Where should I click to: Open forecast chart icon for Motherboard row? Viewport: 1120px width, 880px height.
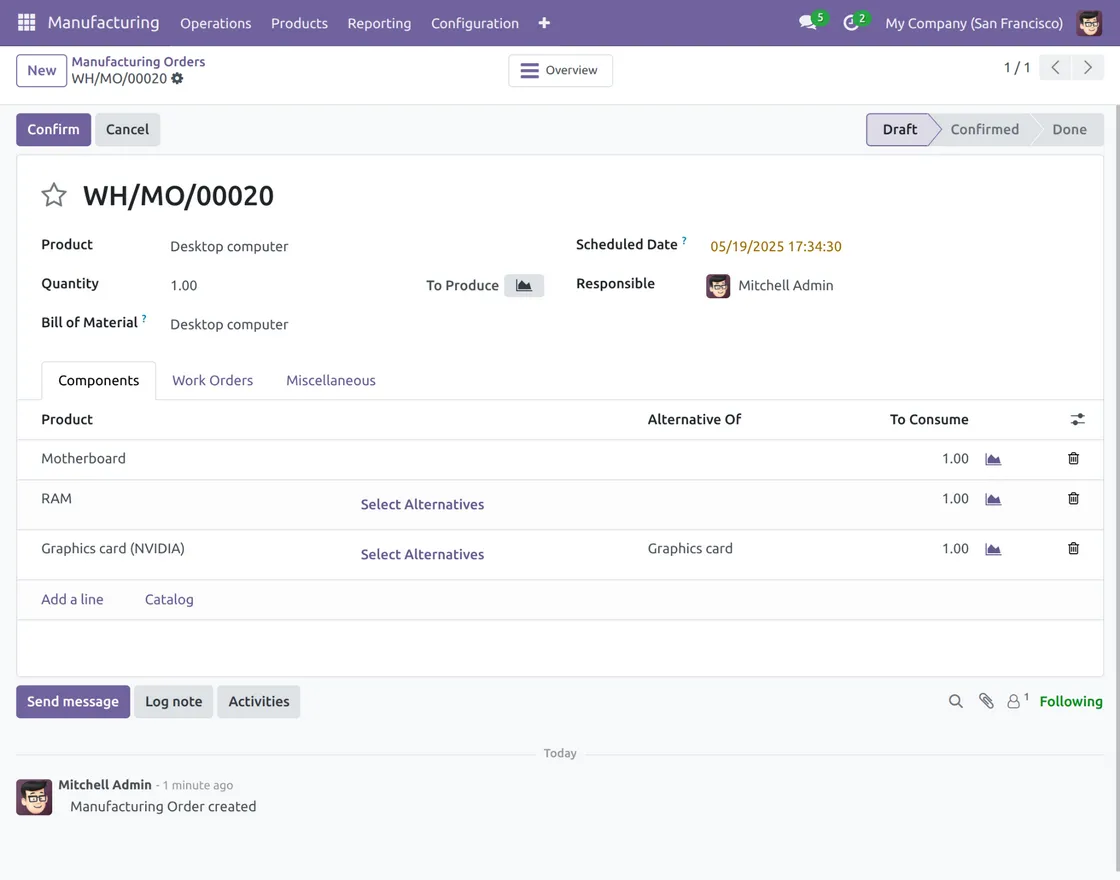point(993,459)
